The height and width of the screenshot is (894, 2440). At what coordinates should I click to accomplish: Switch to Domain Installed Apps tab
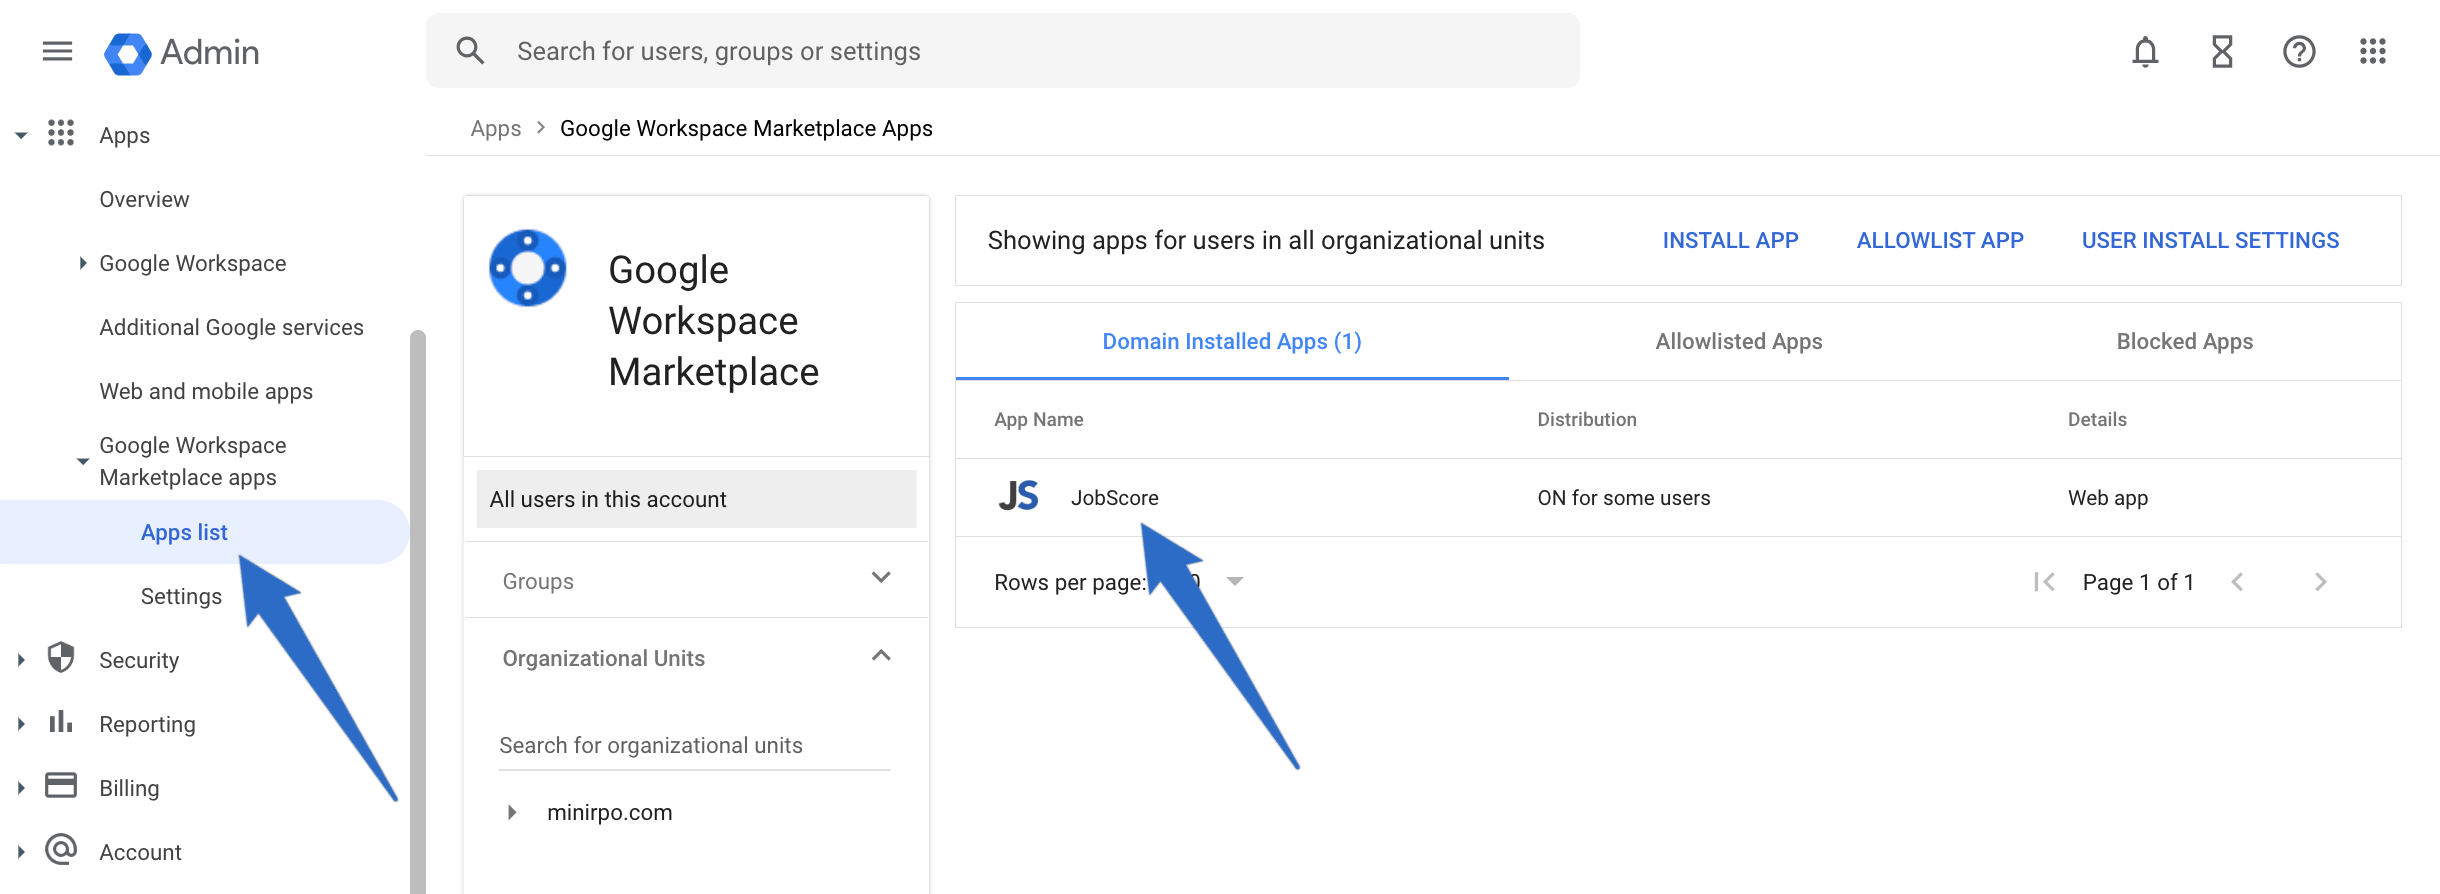(1232, 341)
